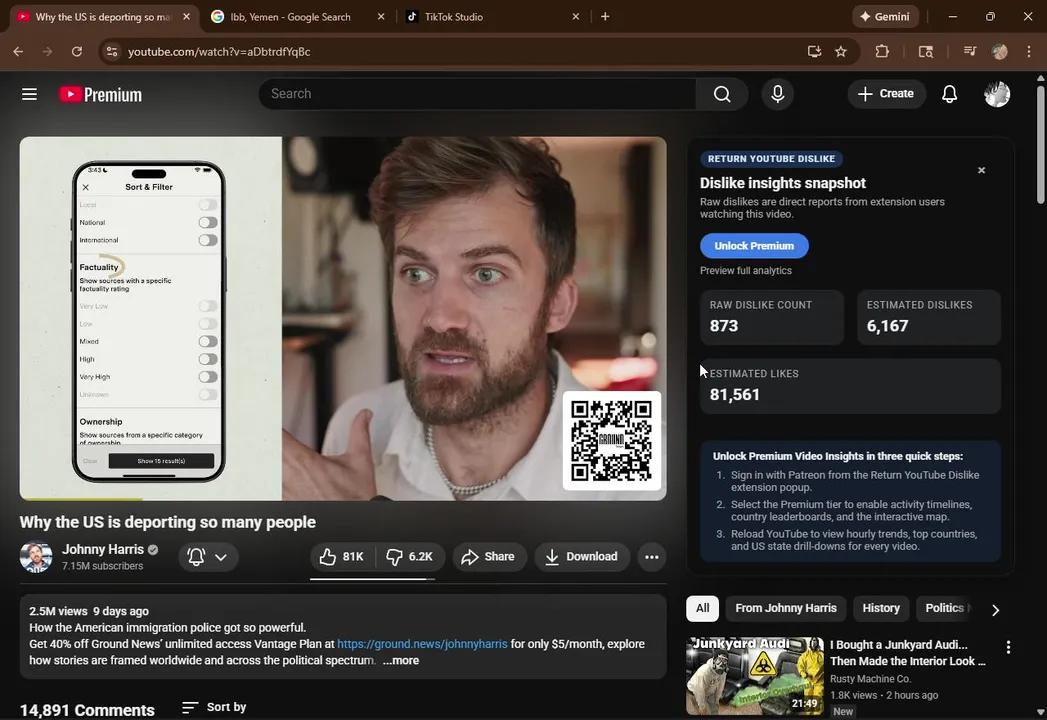Click the address bar URL
The height and width of the screenshot is (720, 1047).
click(x=219, y=51)
